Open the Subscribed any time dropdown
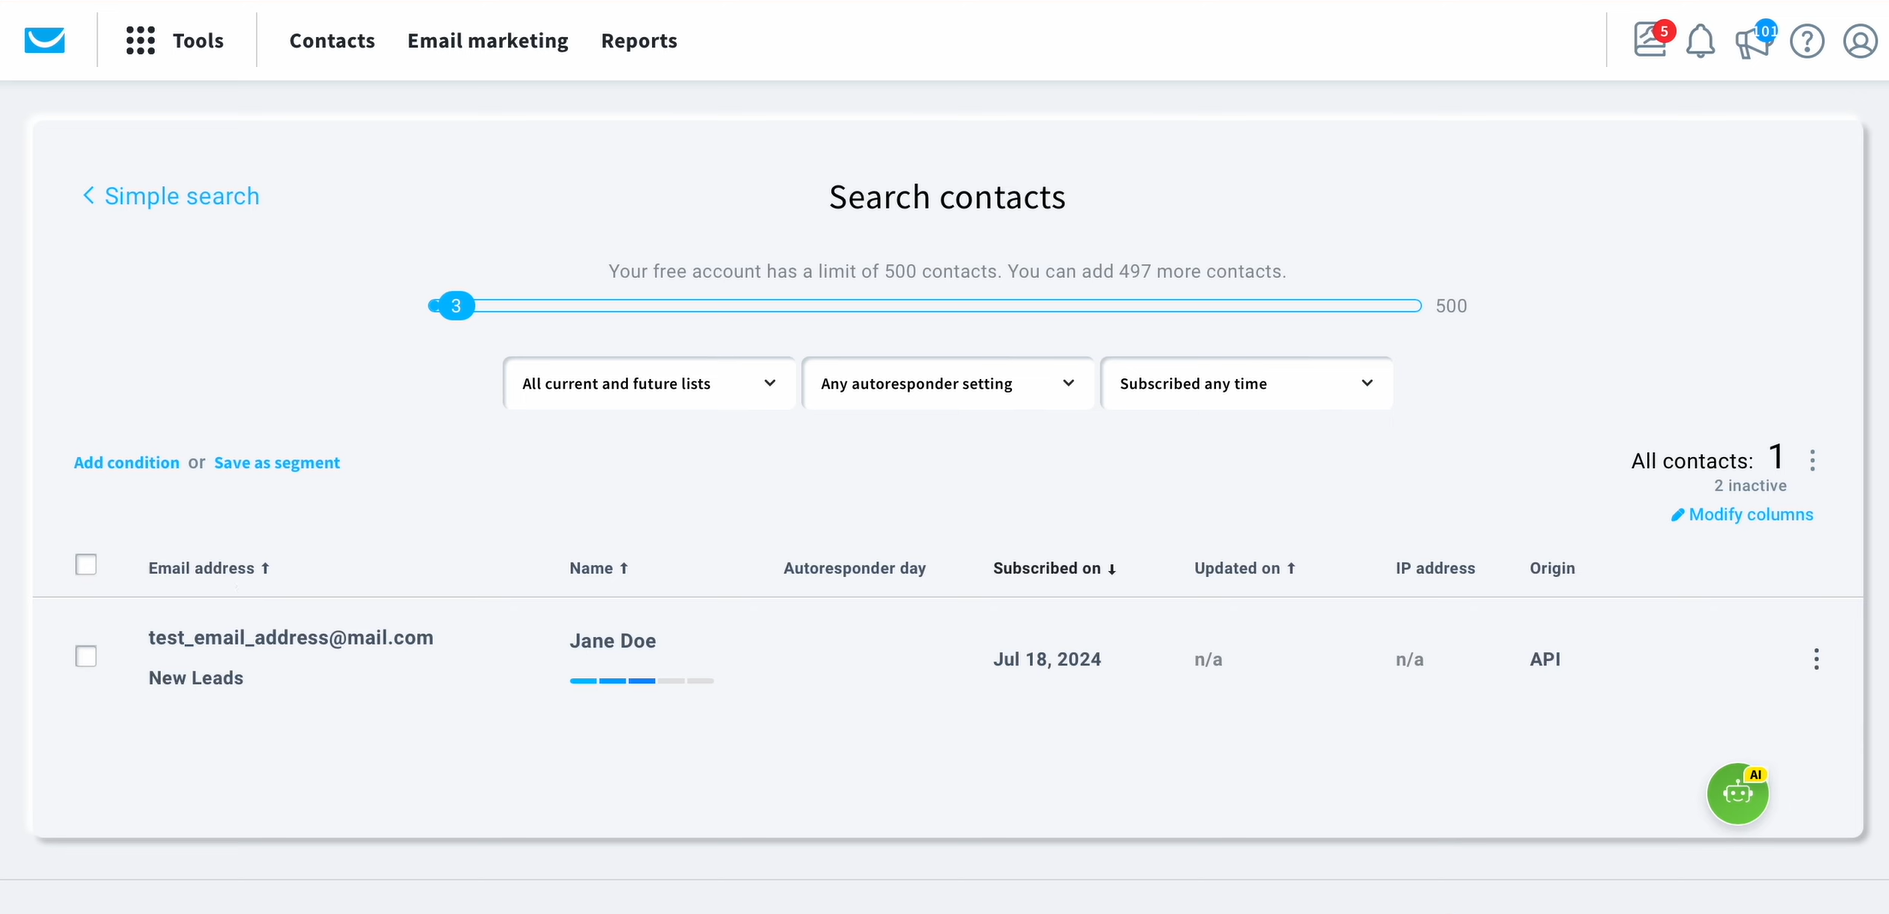 click(x=1246, y=383)
